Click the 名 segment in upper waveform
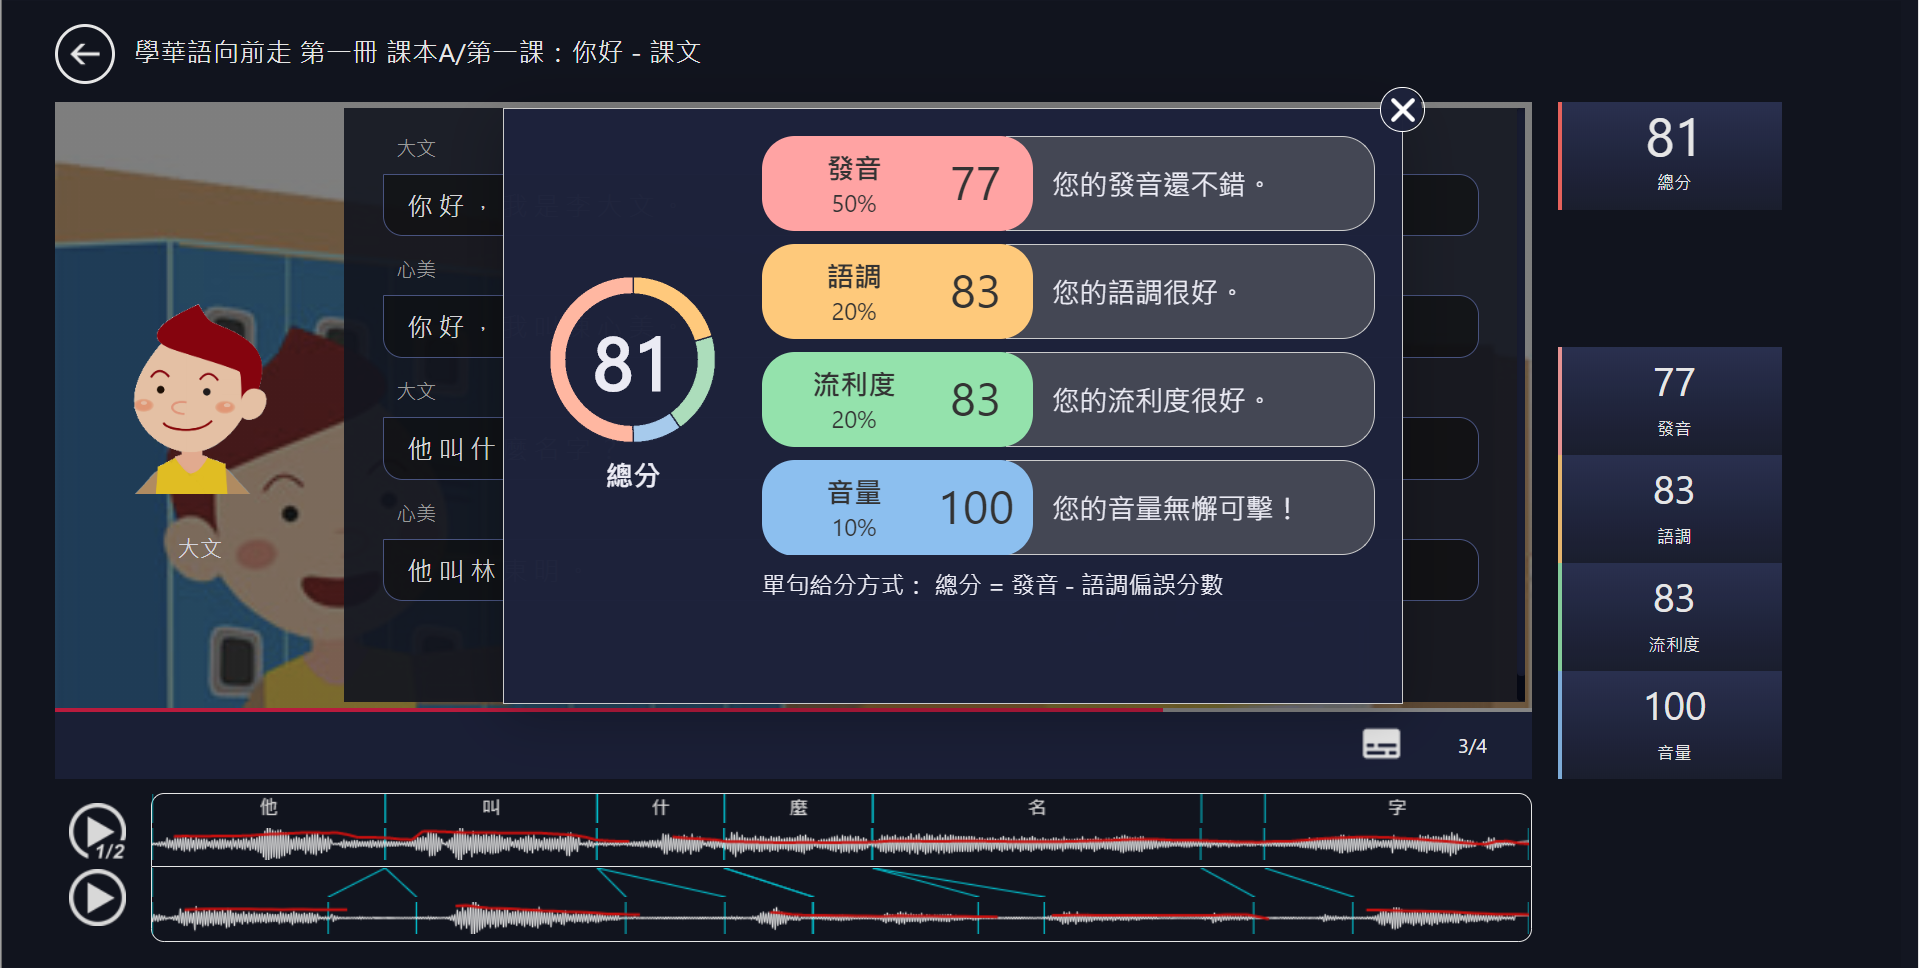 click(1036, 830)
